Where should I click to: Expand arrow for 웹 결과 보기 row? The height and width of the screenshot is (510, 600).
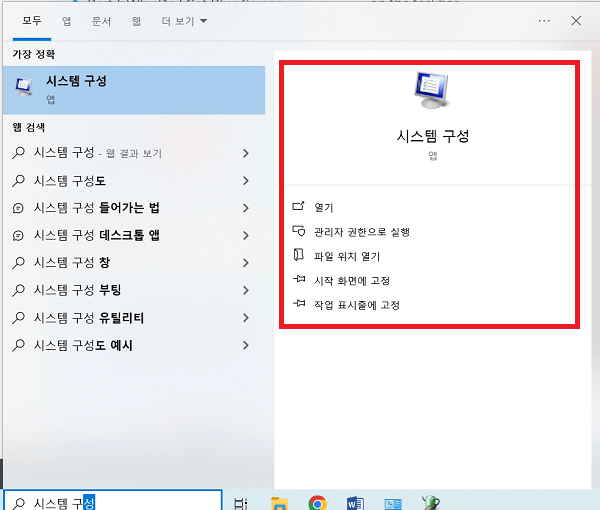click(x=246, y=153)
